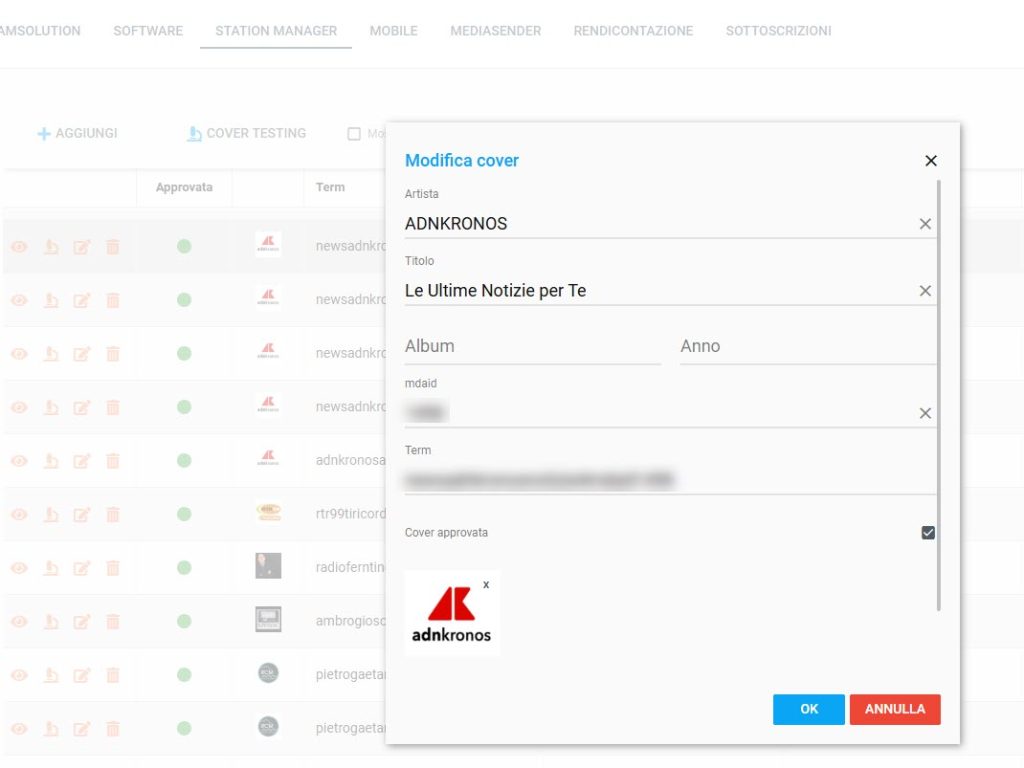The image size is (1024, 768).
Task: Click the adnkronos cover image in the dialog
Action: 452,614
